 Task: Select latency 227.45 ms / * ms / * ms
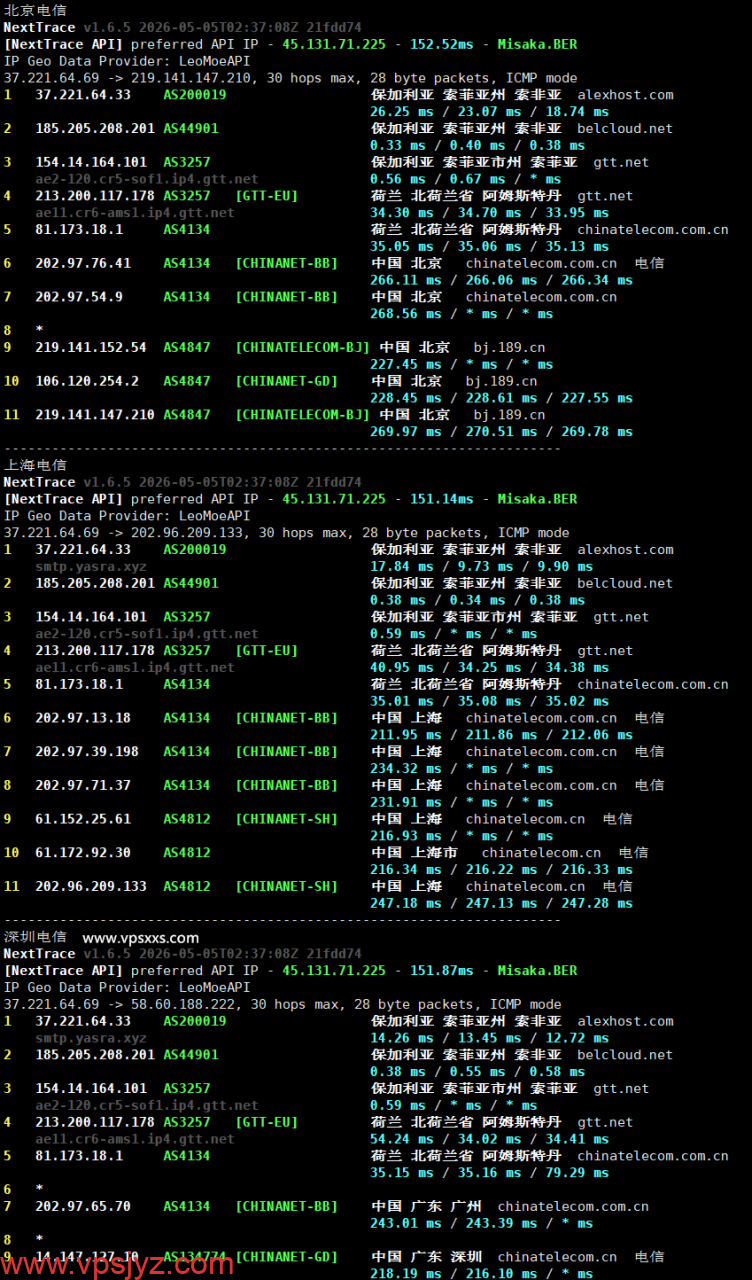click(461, 364)
